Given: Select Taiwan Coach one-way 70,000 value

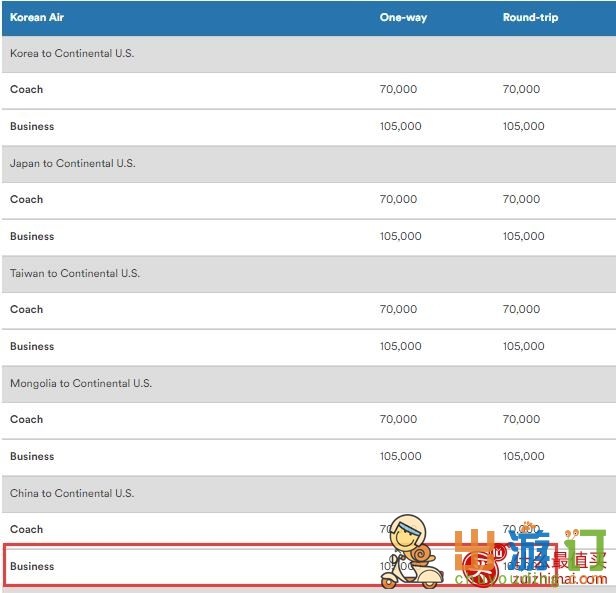Looking at the screenshot, I should tap(398, 309).
